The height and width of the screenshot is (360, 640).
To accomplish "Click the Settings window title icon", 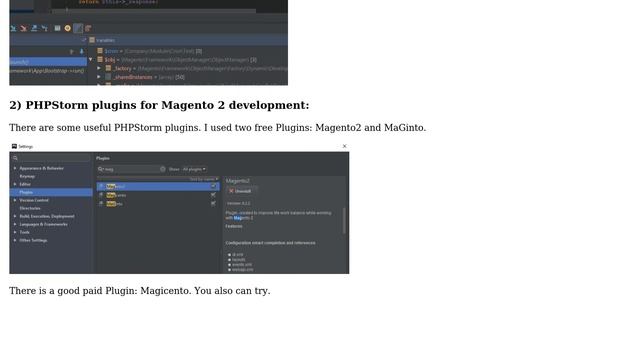I will 14,146.
